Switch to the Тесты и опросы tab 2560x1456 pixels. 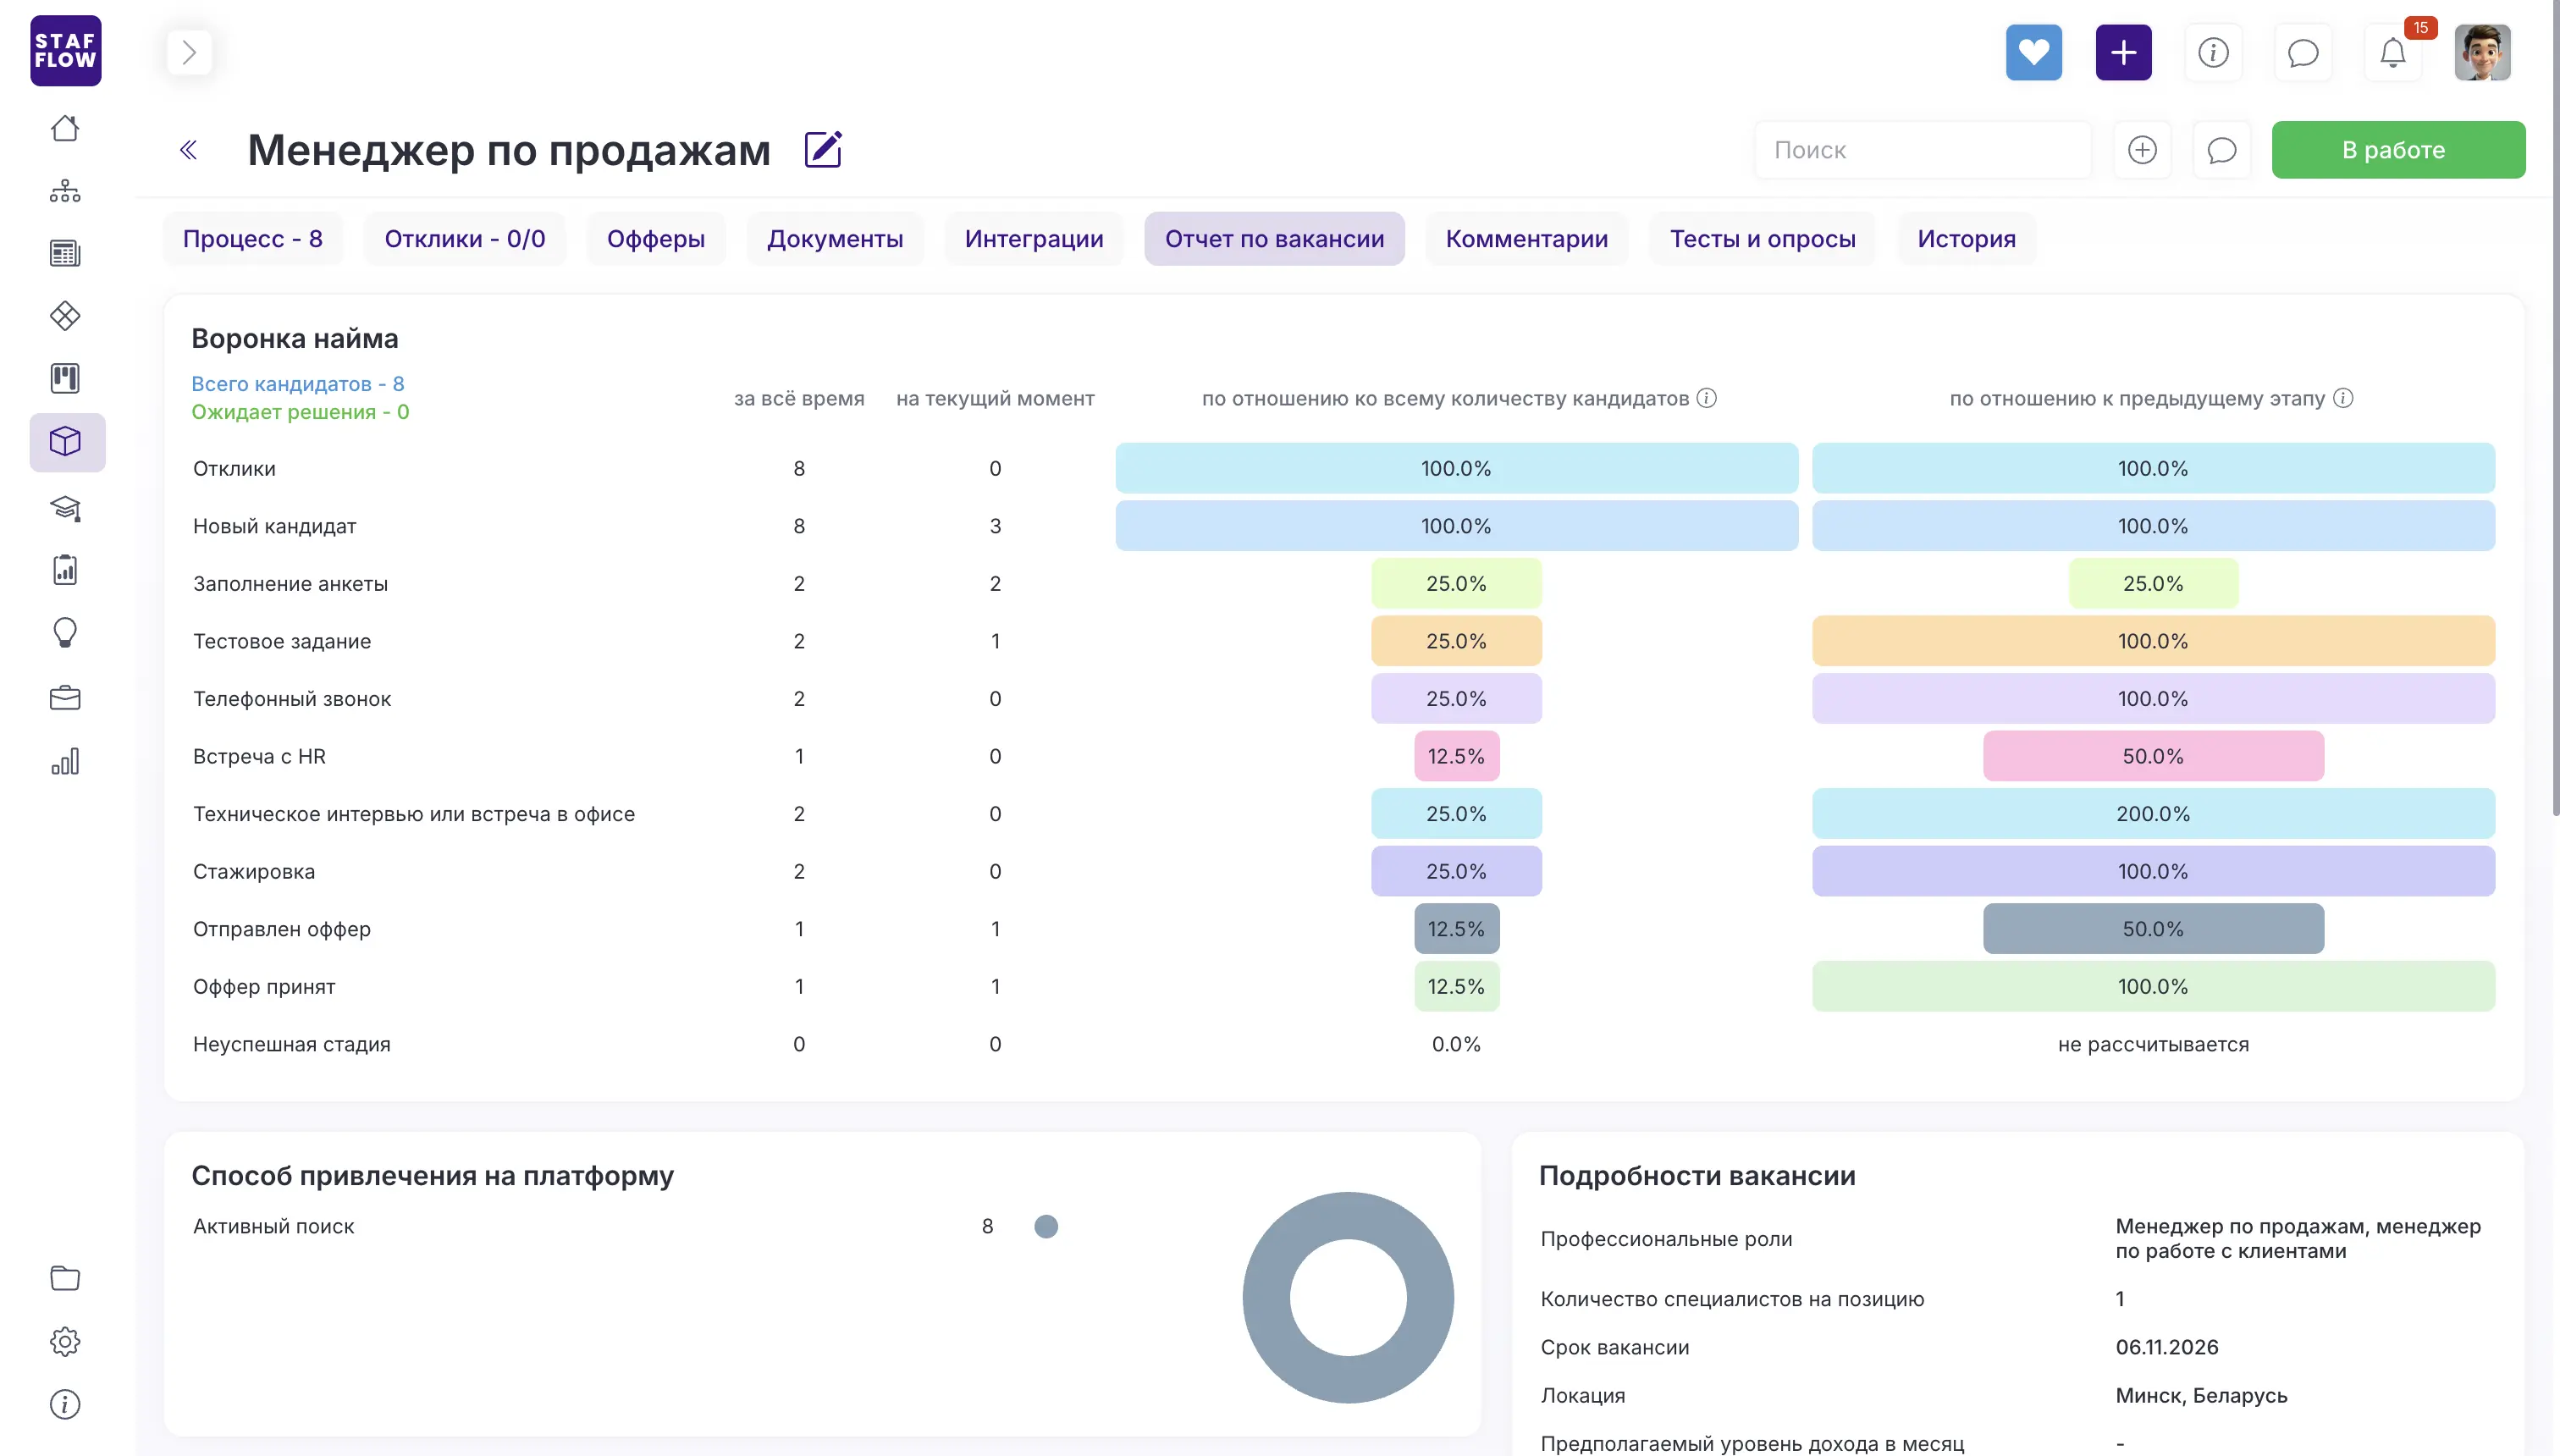click(x=1762, y=239)
